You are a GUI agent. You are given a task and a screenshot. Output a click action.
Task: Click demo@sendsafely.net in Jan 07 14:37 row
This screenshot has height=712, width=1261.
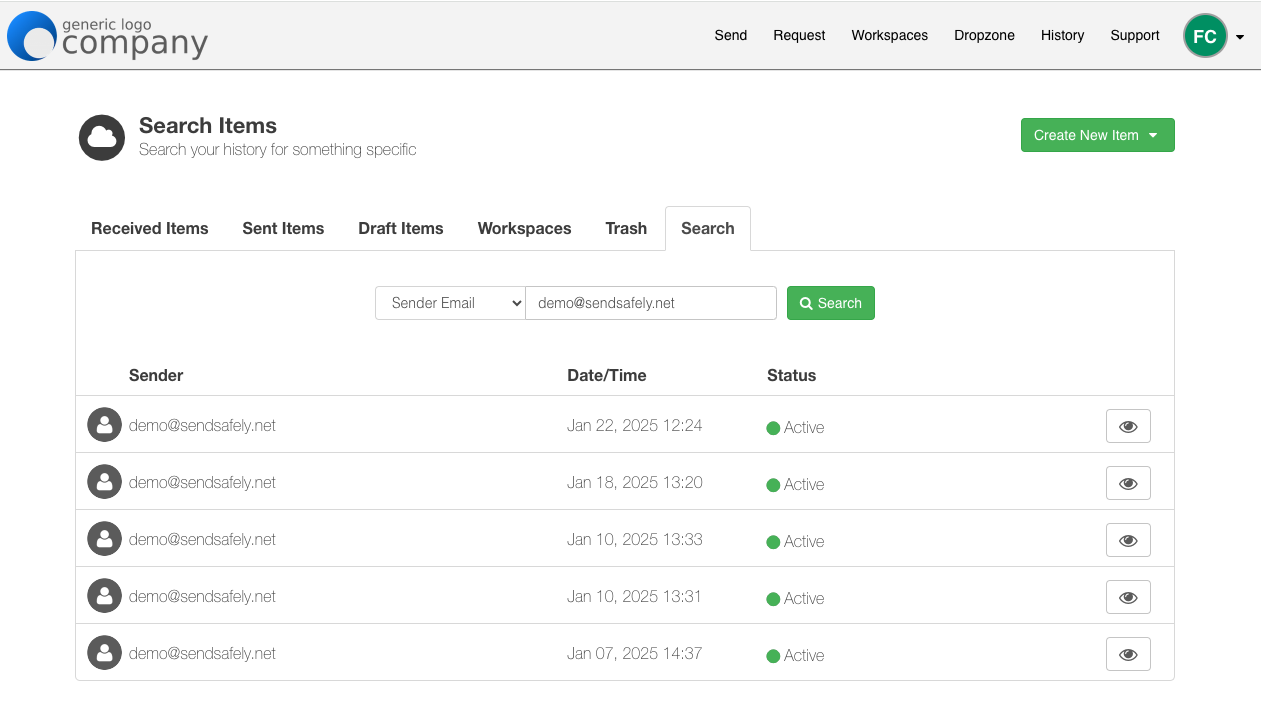pyautogui.click(x=202, y=653)
